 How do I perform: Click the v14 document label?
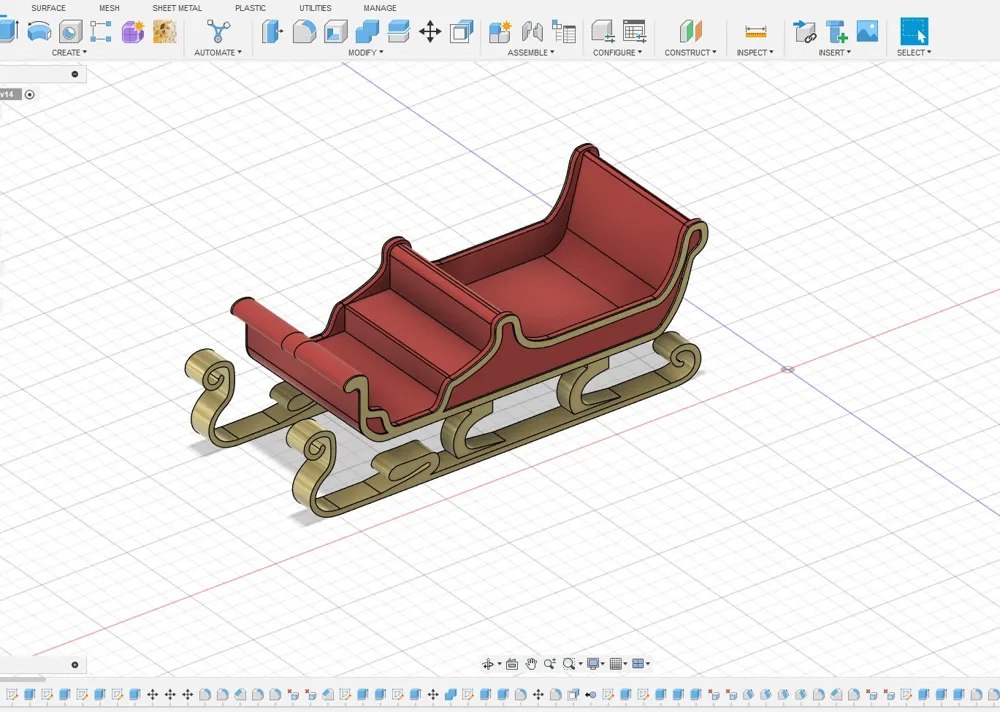click(x=9, y=94)
